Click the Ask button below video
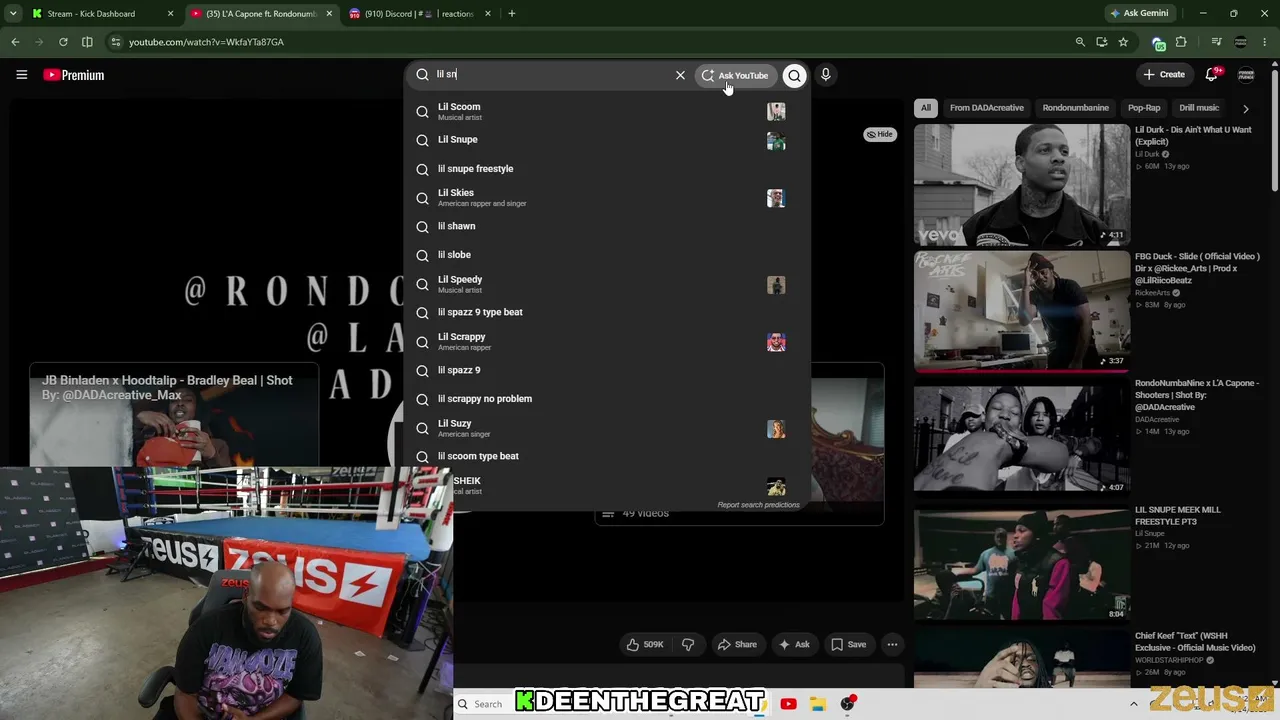 [795, 645]
